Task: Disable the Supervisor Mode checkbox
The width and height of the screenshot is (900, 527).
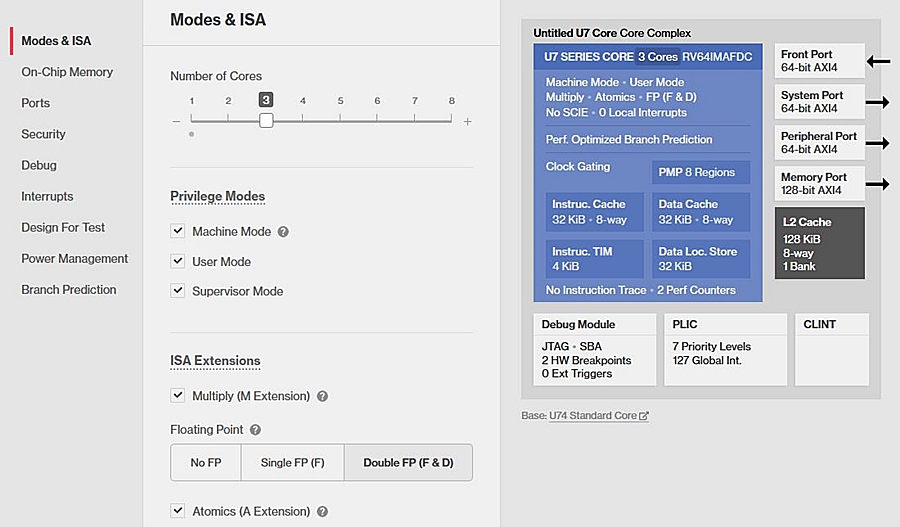Action: coord(178,292)
